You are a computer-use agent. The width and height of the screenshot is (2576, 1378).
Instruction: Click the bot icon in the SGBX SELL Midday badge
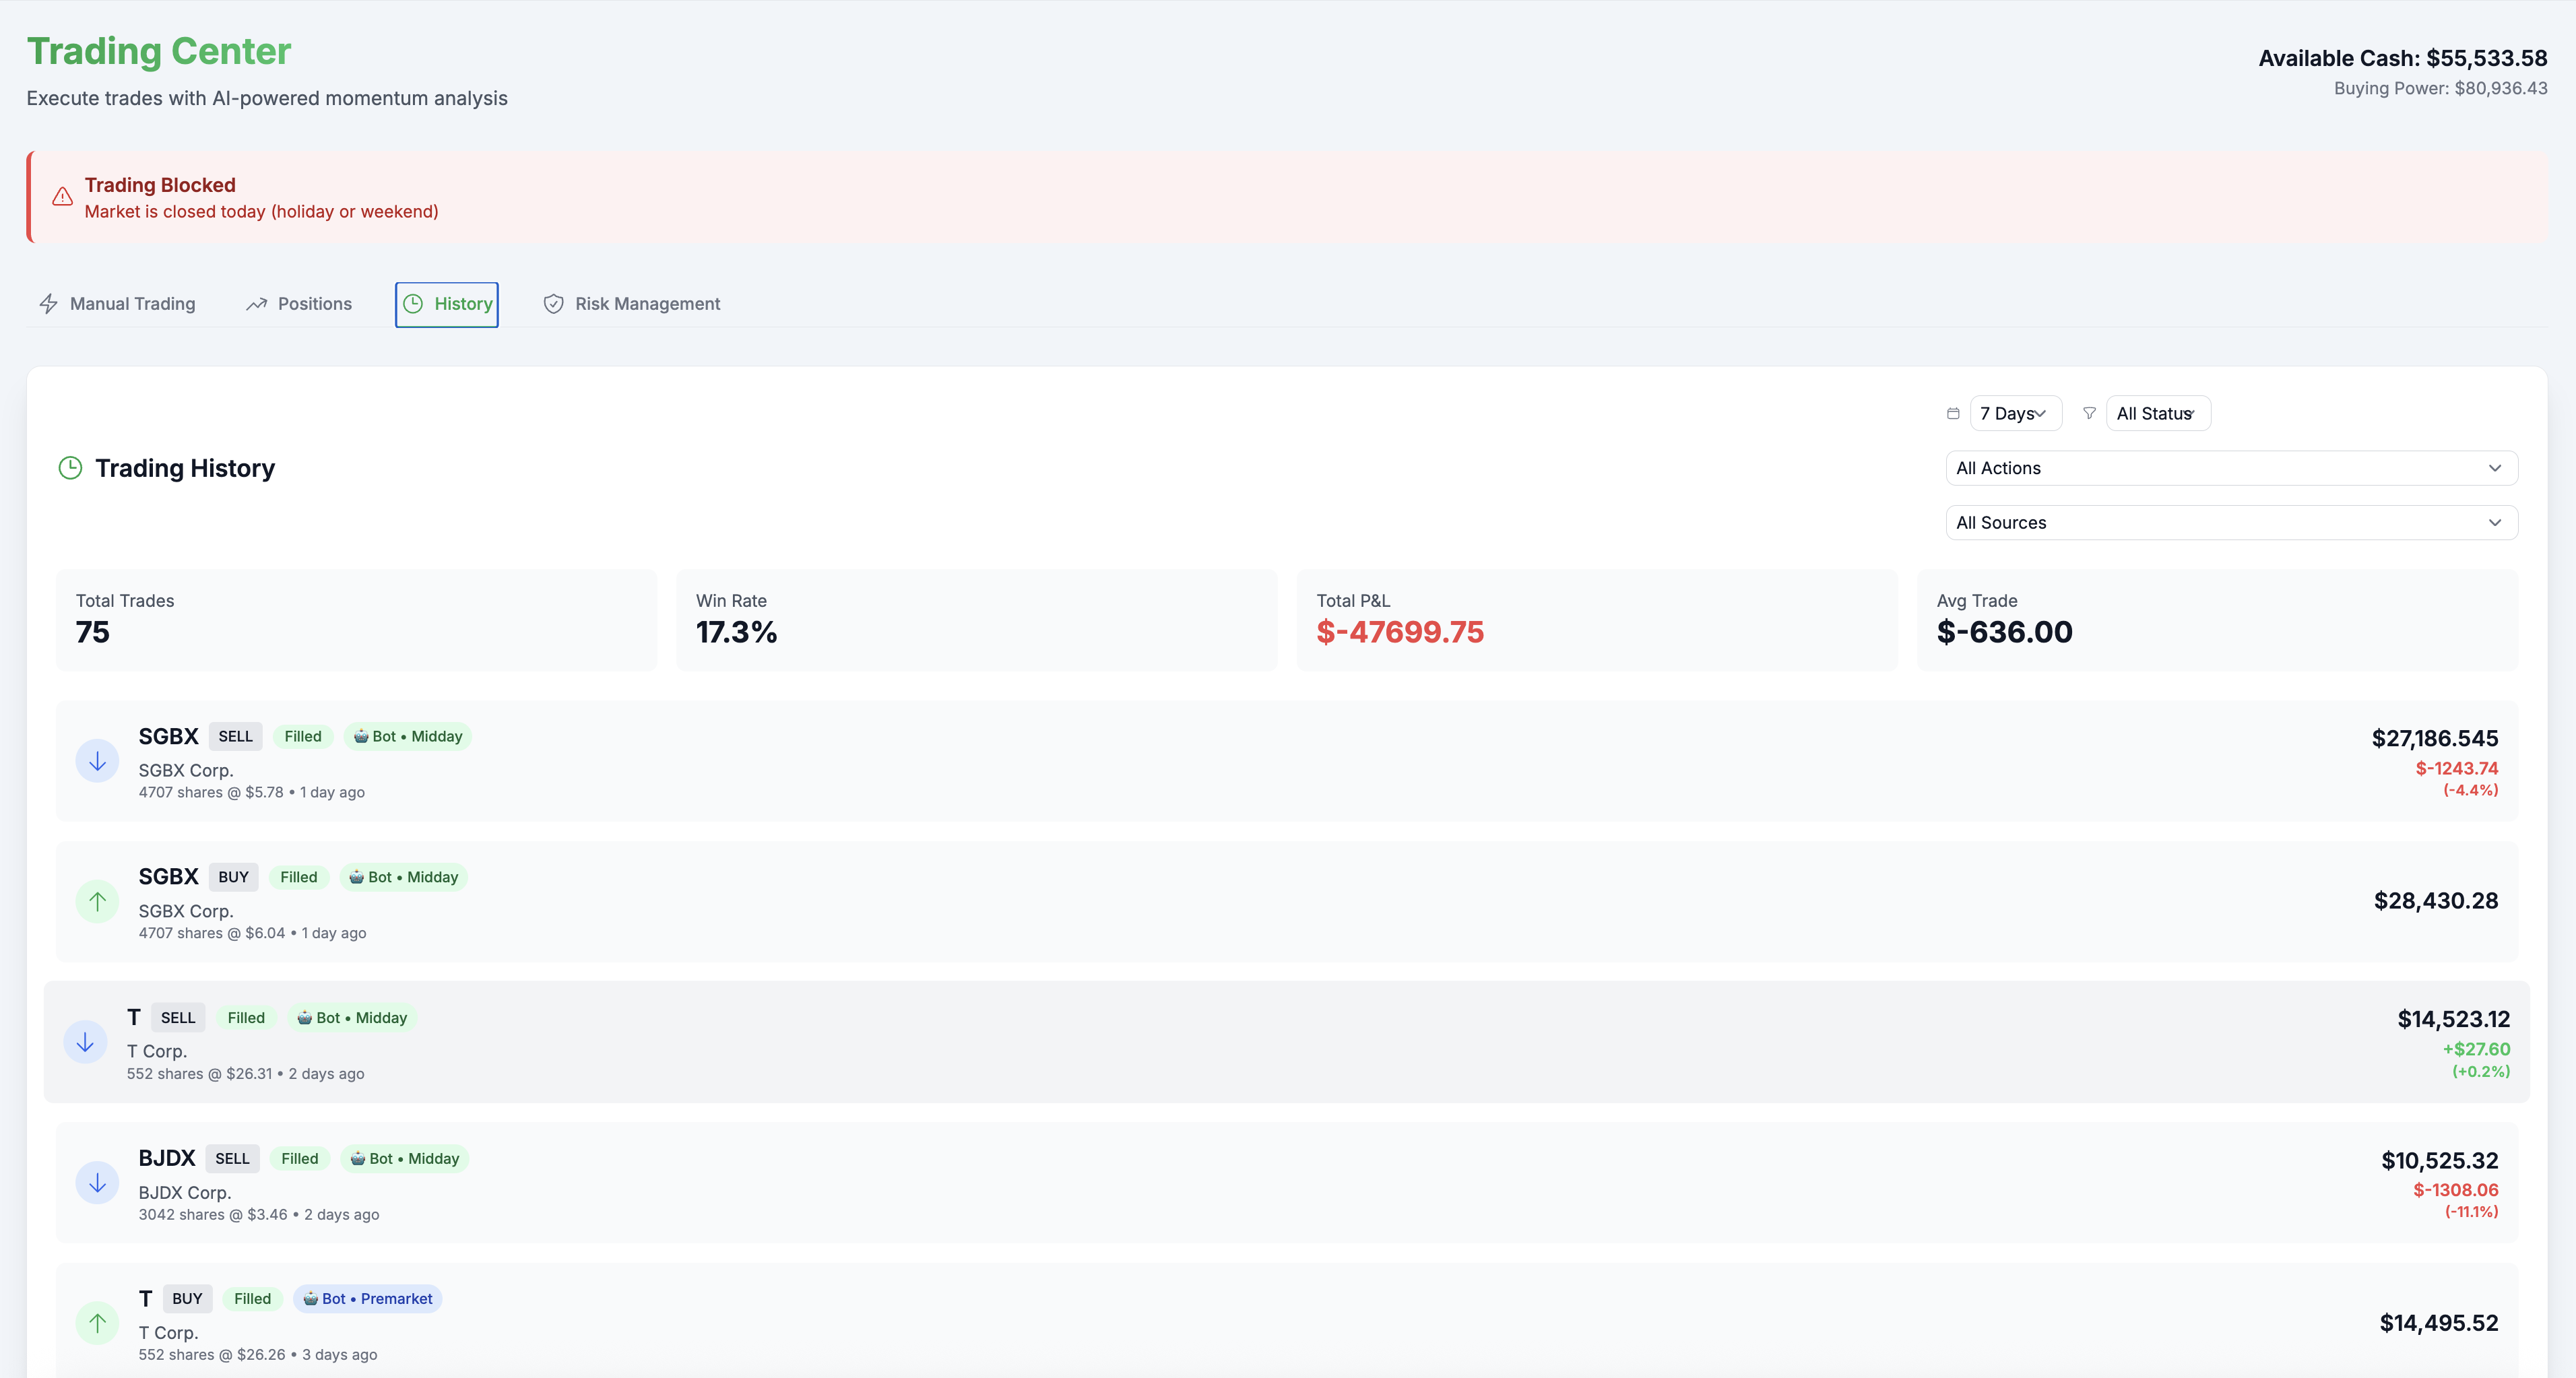(x=361, y=737)
